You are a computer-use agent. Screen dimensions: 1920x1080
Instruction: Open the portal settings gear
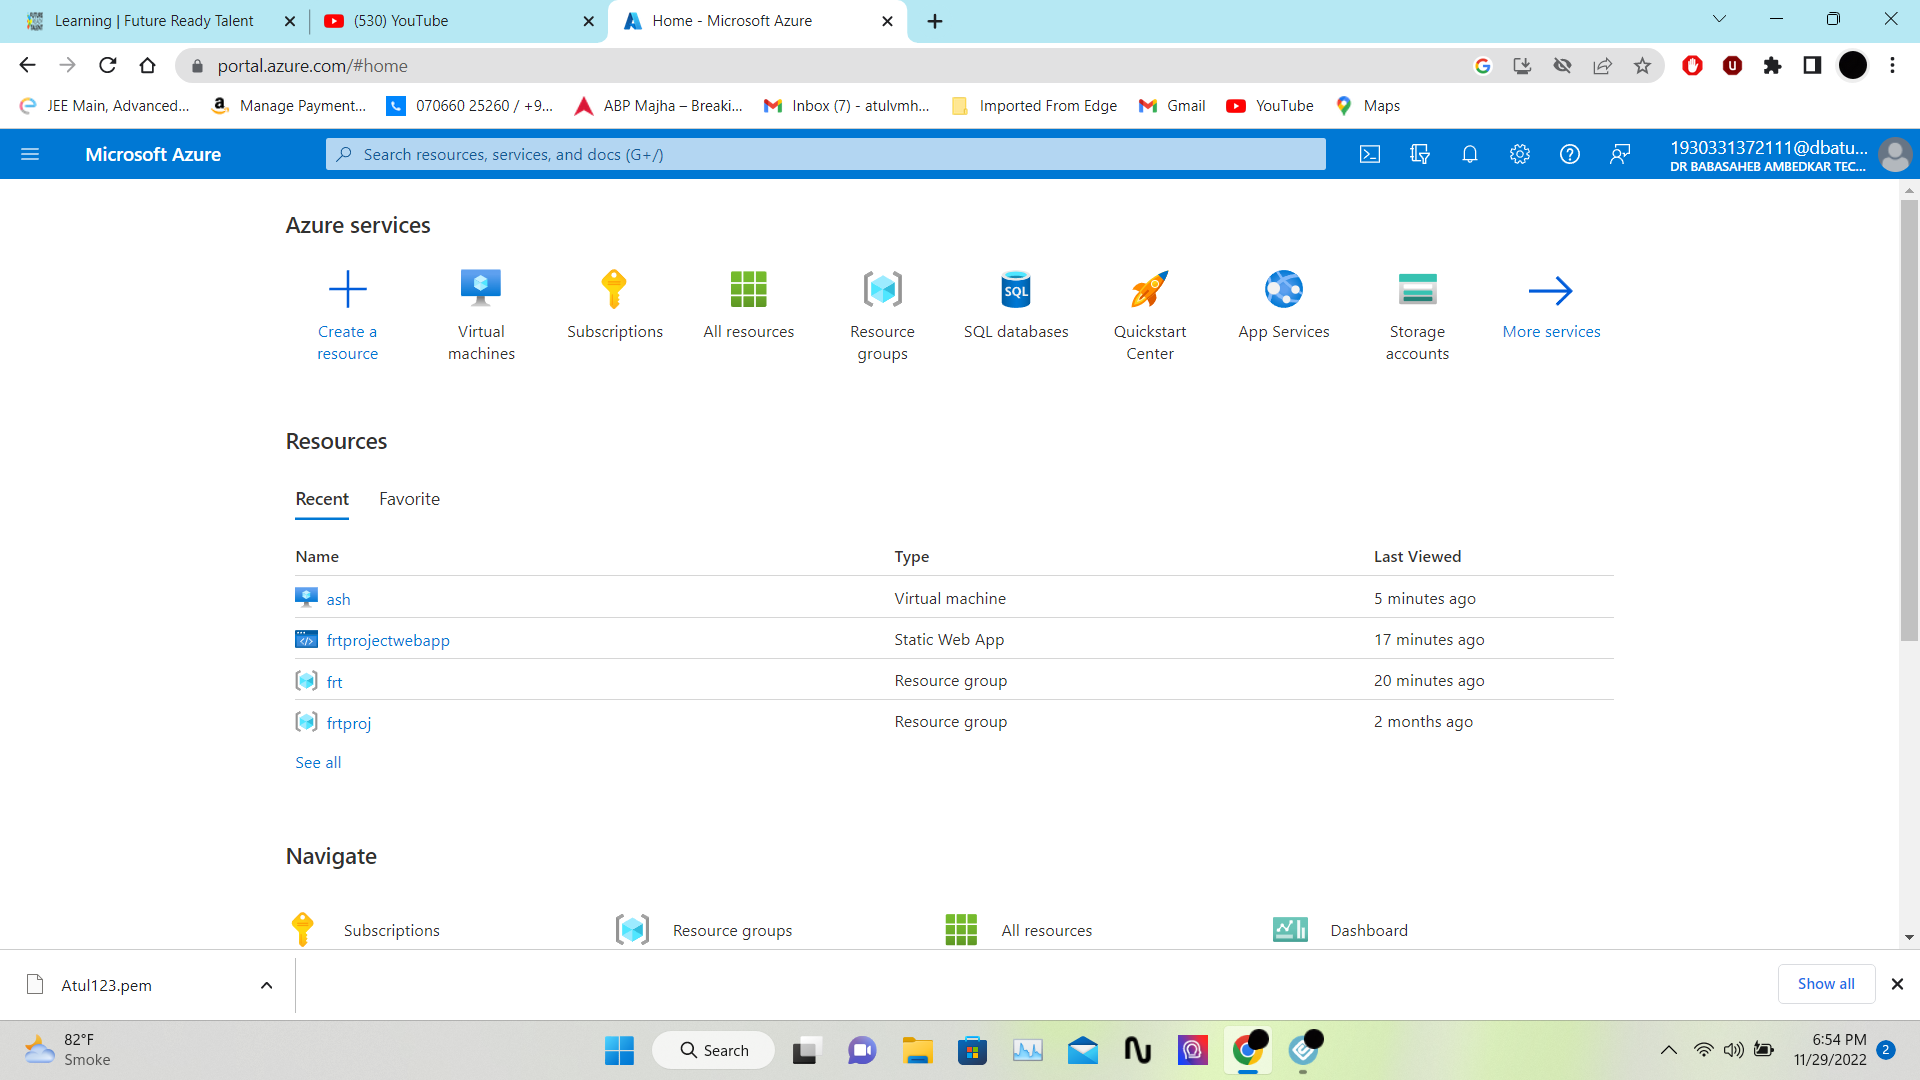point(1519,154)
